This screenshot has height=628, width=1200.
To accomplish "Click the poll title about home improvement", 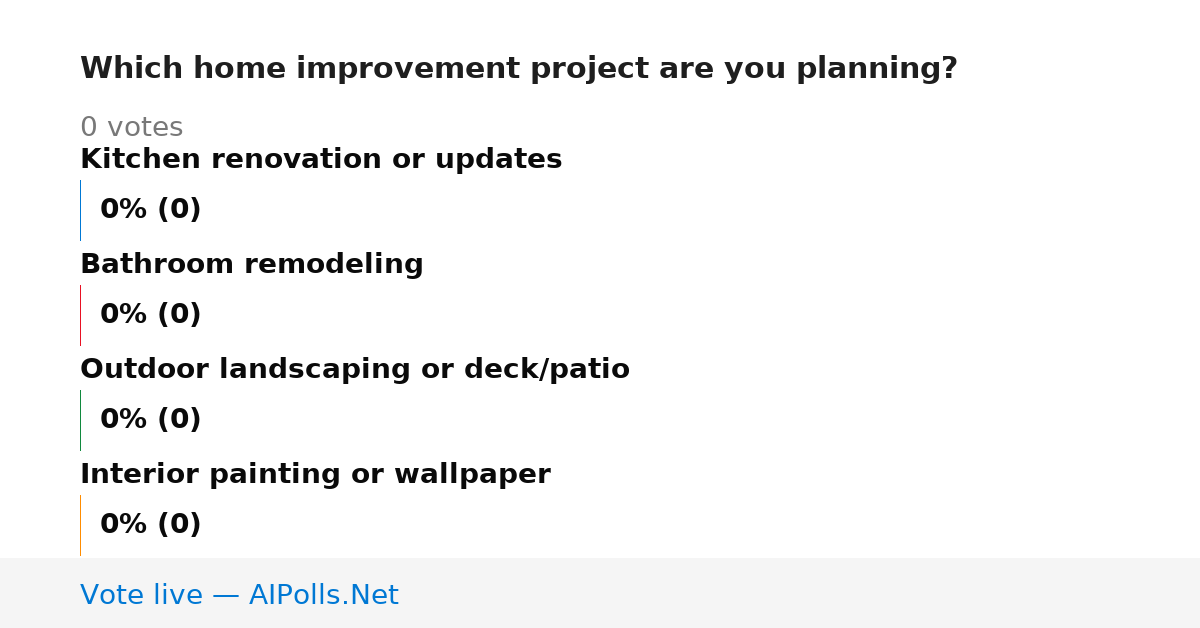I will (519, 69).
